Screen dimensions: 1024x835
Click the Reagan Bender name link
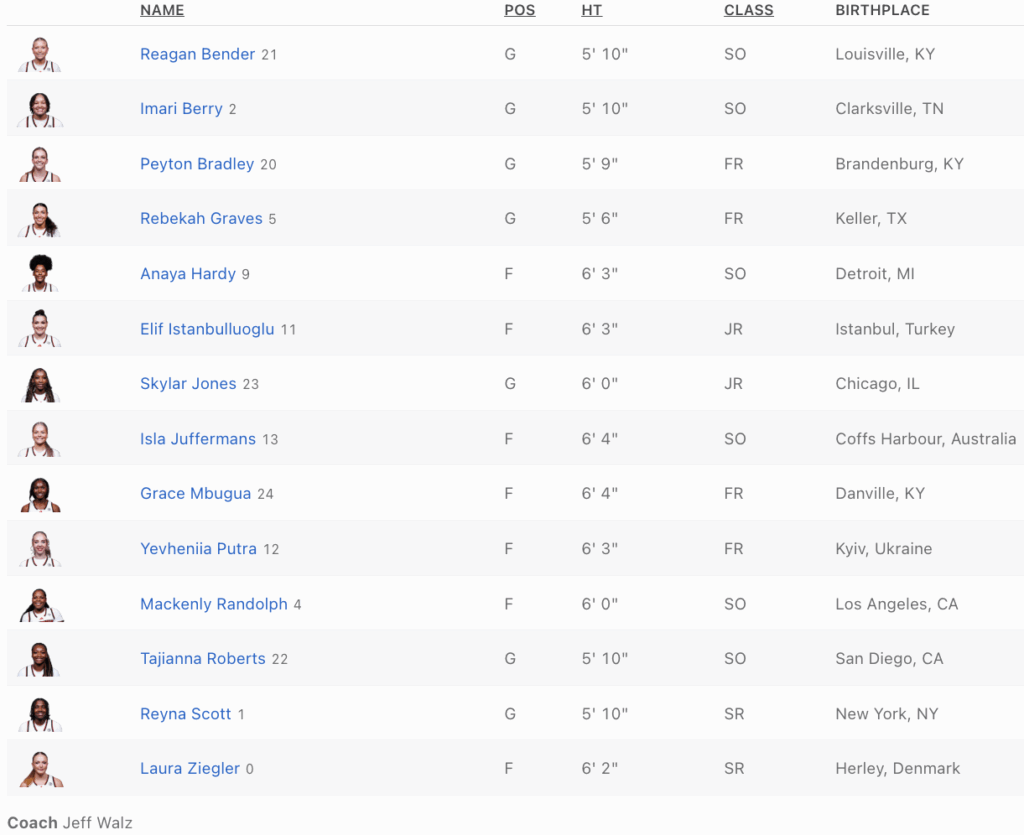197,55
